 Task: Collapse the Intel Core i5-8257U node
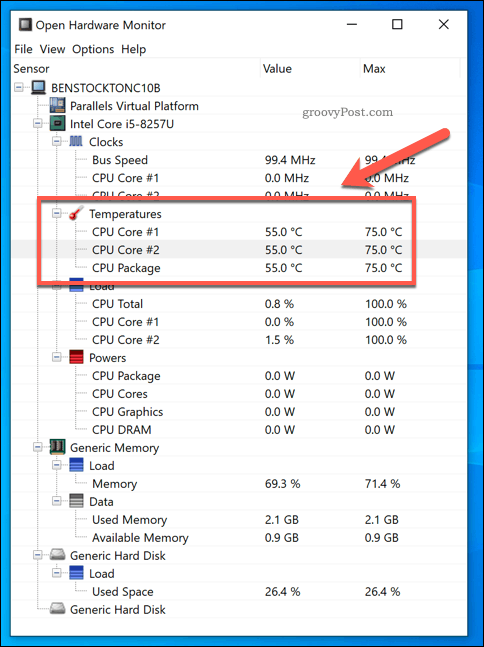point(38,123)
